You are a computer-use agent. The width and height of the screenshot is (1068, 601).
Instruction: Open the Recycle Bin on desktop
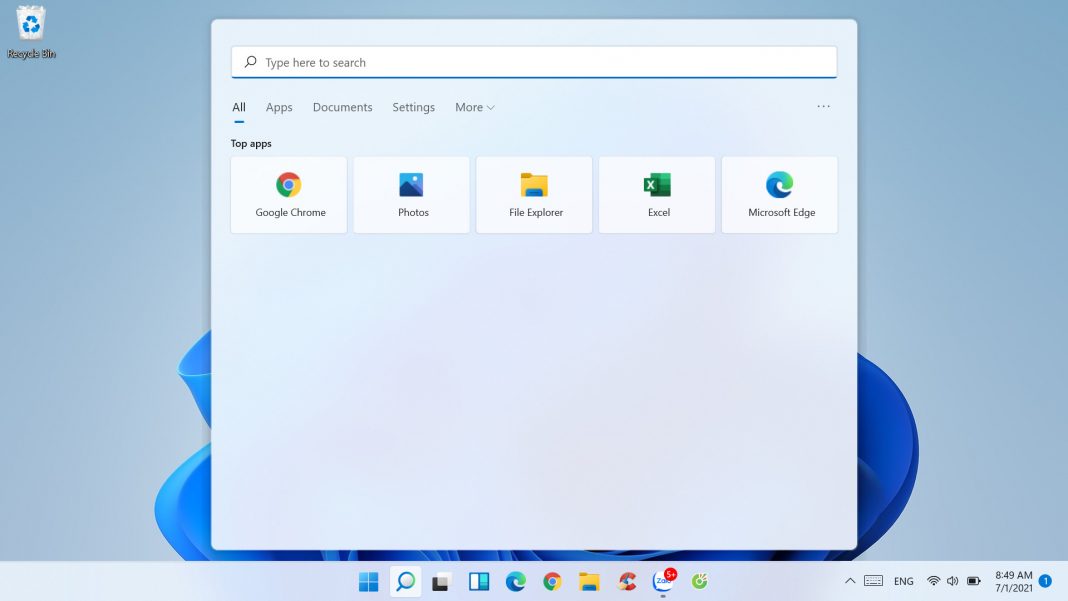click(x=31, y=32)
